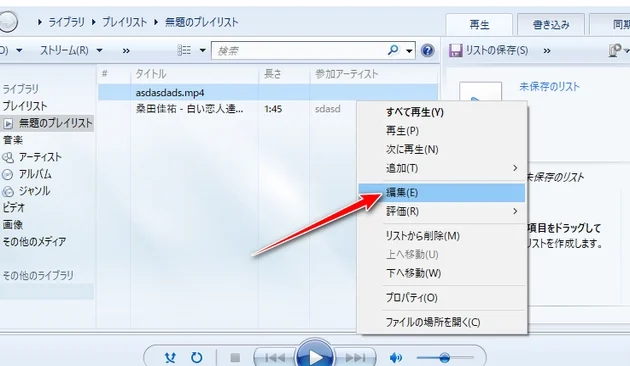Click the previous track button
630x366 pixels.
pyautogui.click(x=275, y=357)
